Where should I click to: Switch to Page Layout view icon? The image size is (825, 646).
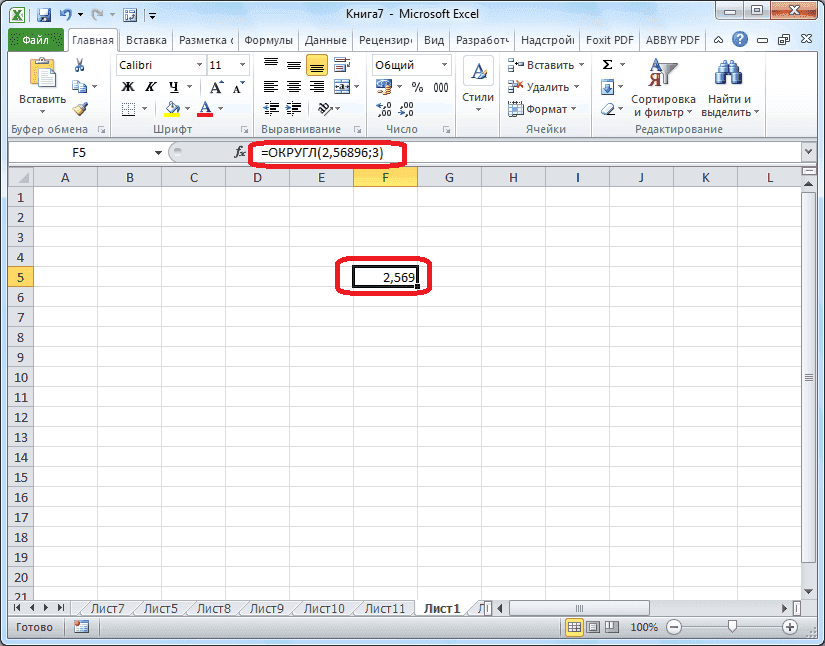click(x=593, y=627)
